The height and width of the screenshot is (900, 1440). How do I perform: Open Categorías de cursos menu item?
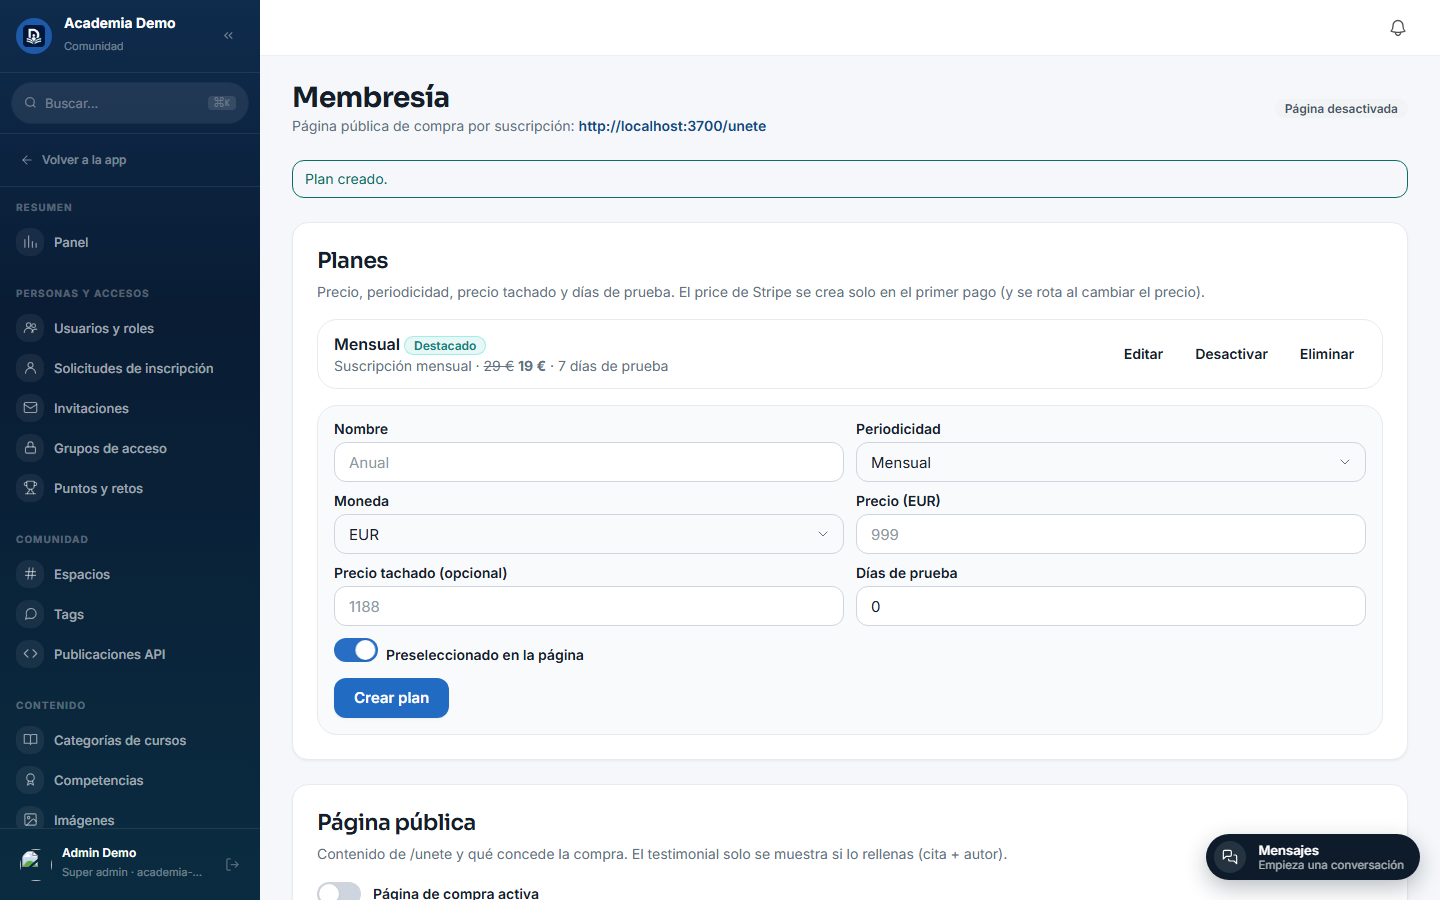coord(130,740)
